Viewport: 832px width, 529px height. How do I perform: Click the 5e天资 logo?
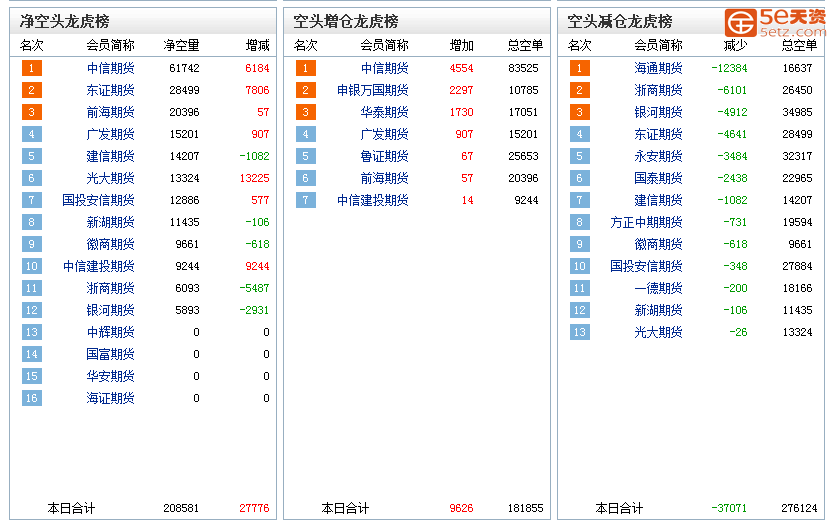[x=776, y=23]
